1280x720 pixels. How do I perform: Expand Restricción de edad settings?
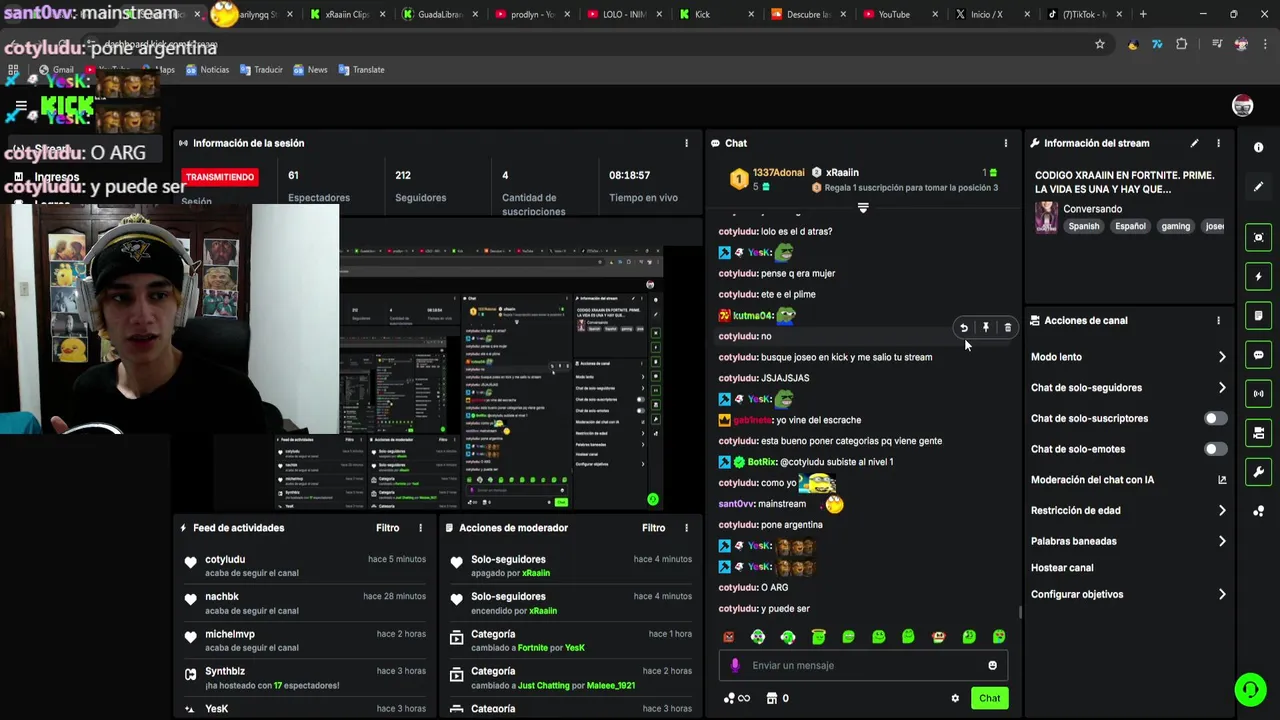(x=1222, y=511)
